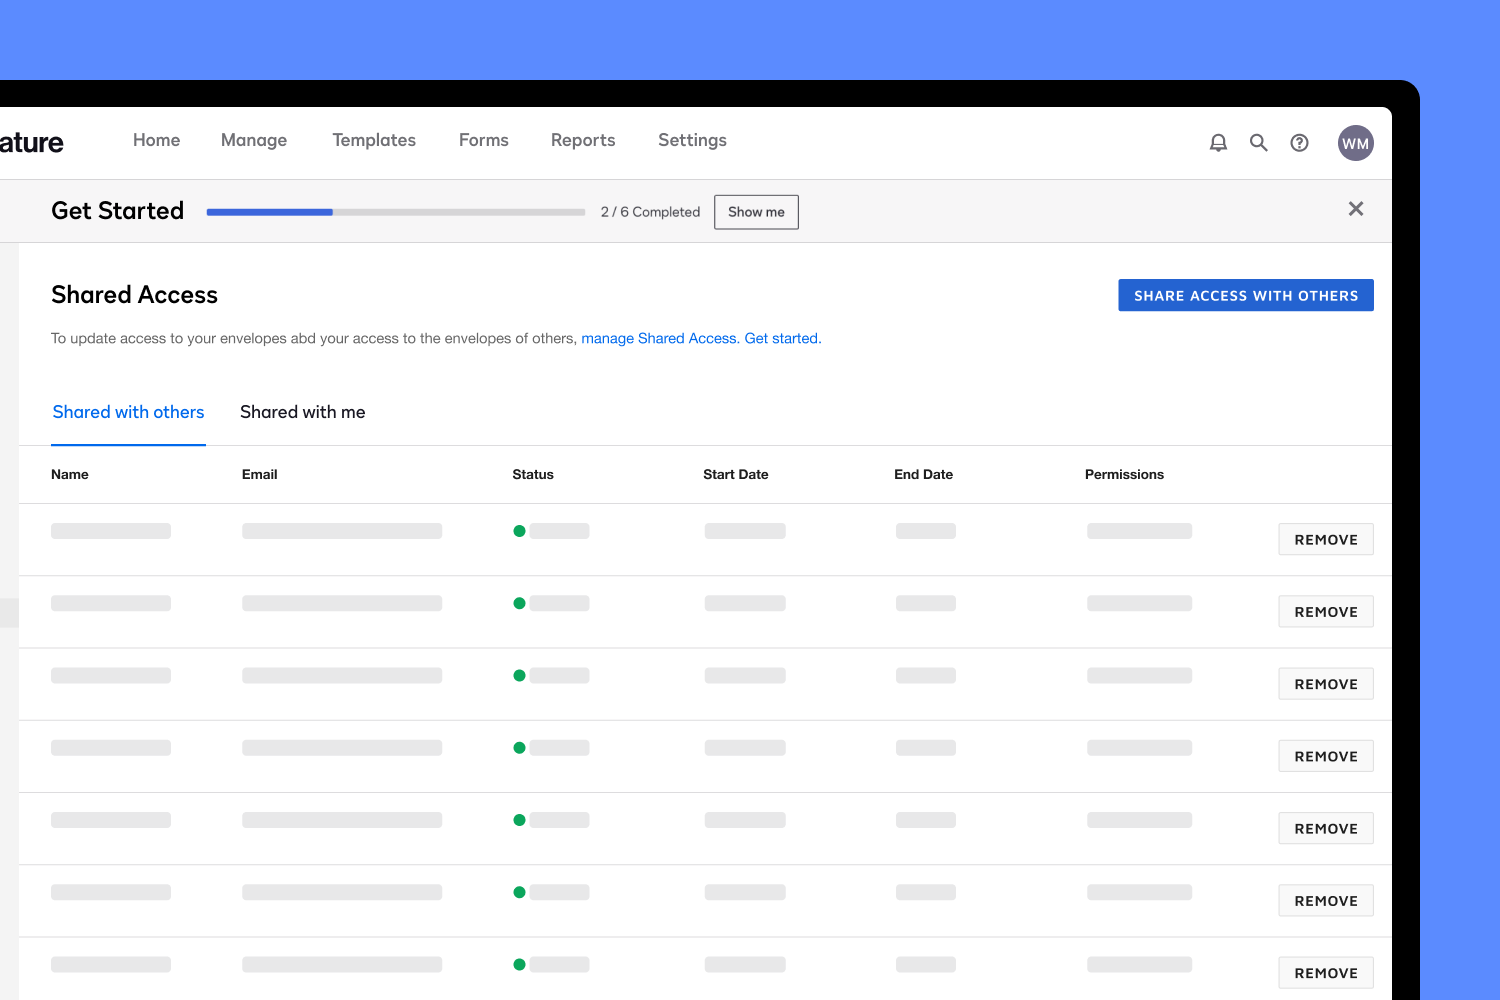Click the WM account avatar
This screenshot has width=1500, height=1000.
1355,142
